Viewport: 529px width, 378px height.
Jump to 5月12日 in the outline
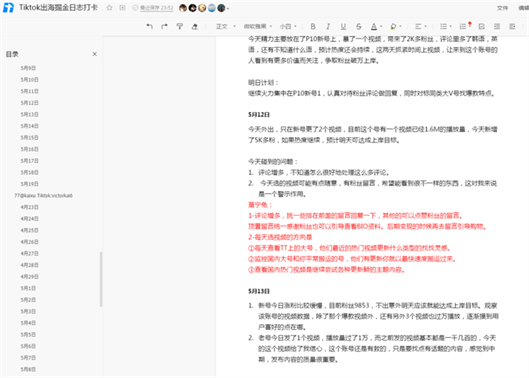(x=29, y=103)
